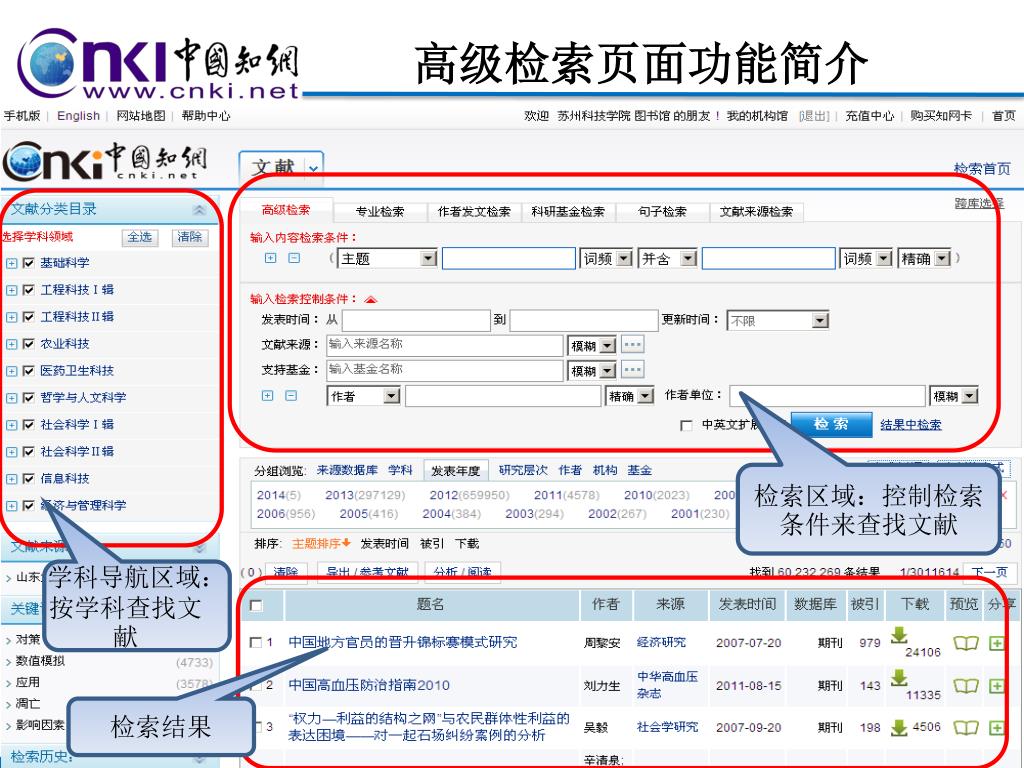
Task: Remove a content condition row with the minus icon
Action: pyautogui.click(x=295, y=258)
